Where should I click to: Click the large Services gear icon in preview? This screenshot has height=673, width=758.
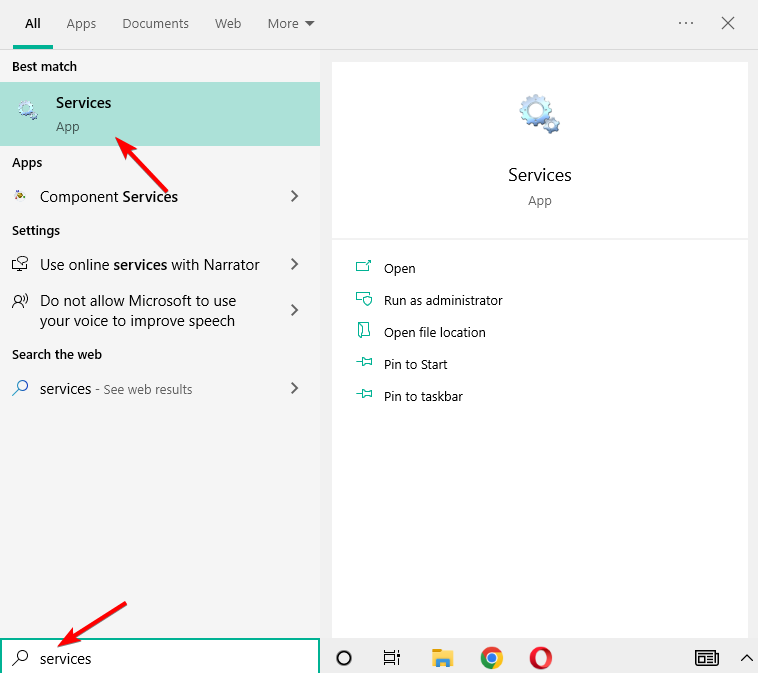pyautogui.click(x=539, y=114)
